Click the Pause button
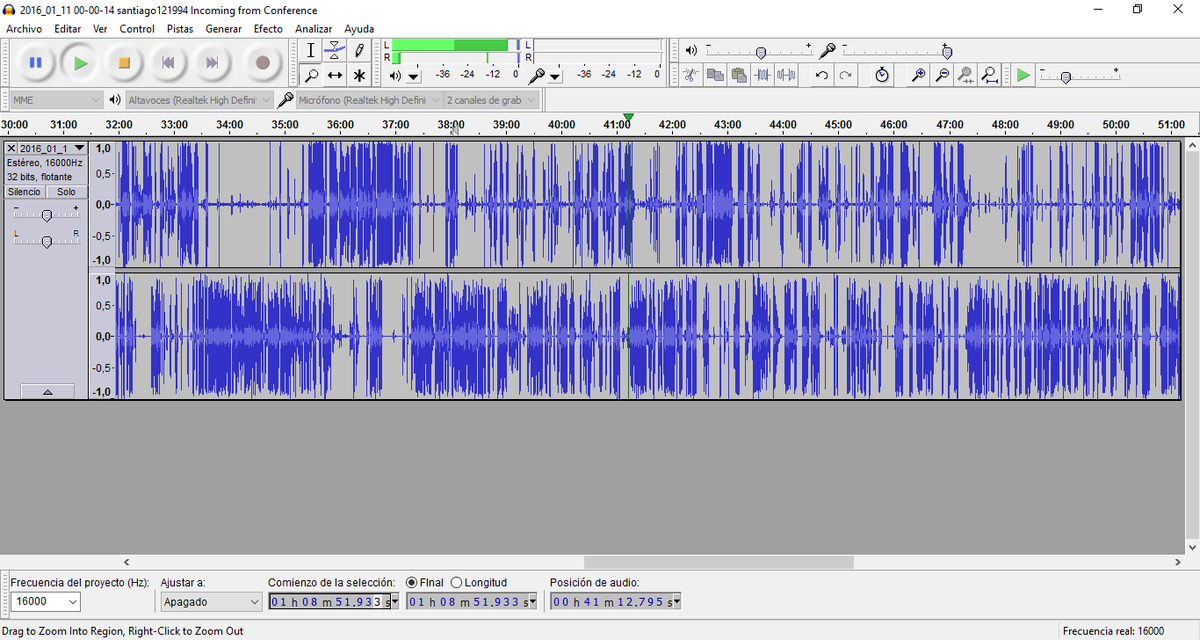This screenshot has width=1200, height=640. [x=35, y=63]
